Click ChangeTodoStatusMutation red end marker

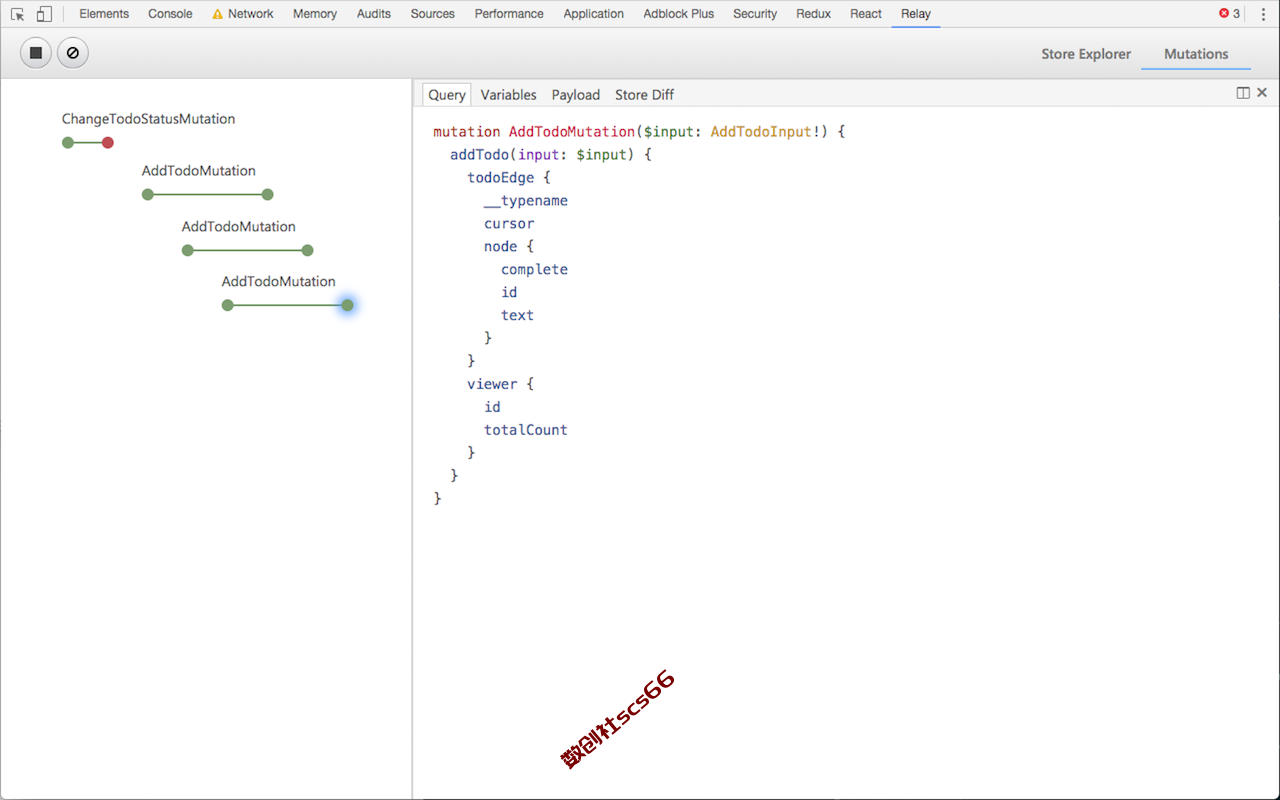click(108, 143)
